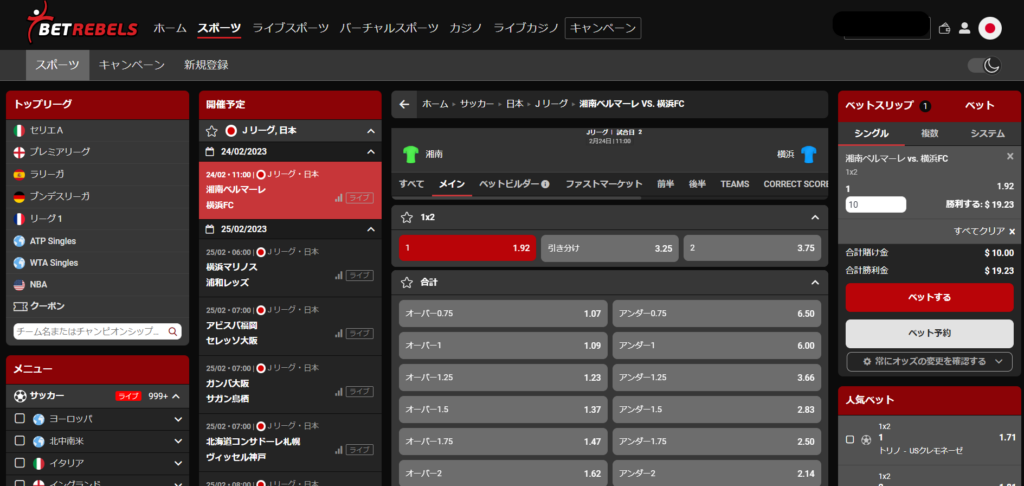
Task: Check the イタリア checkbox
Action: [x=20, y=463]
